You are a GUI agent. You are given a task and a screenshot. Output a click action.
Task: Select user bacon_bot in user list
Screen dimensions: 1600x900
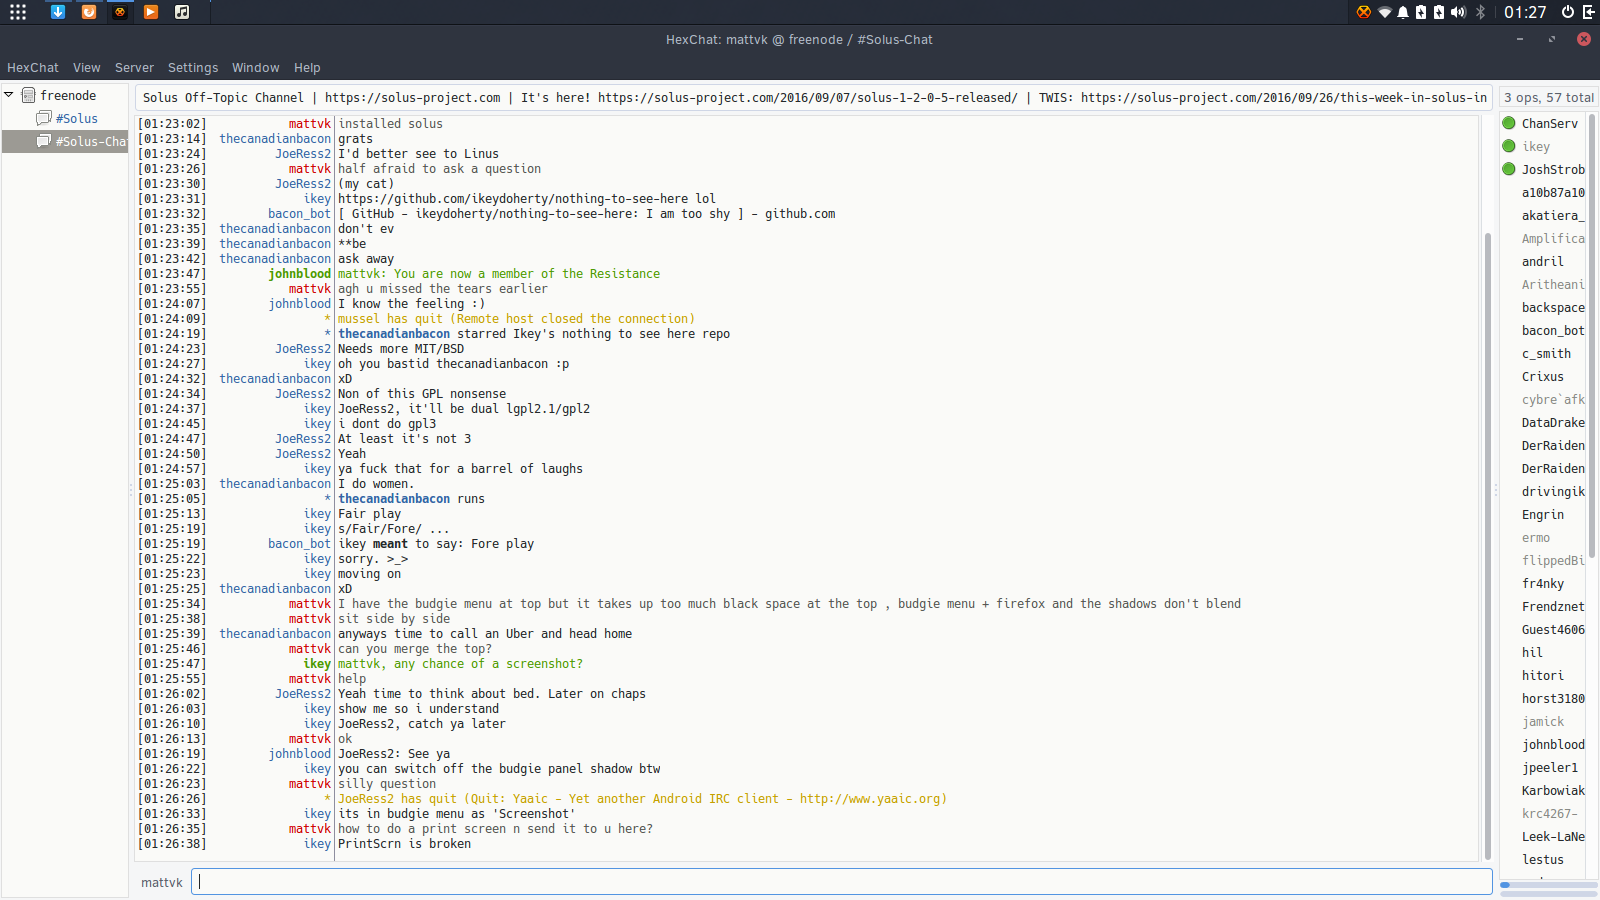1553,330
